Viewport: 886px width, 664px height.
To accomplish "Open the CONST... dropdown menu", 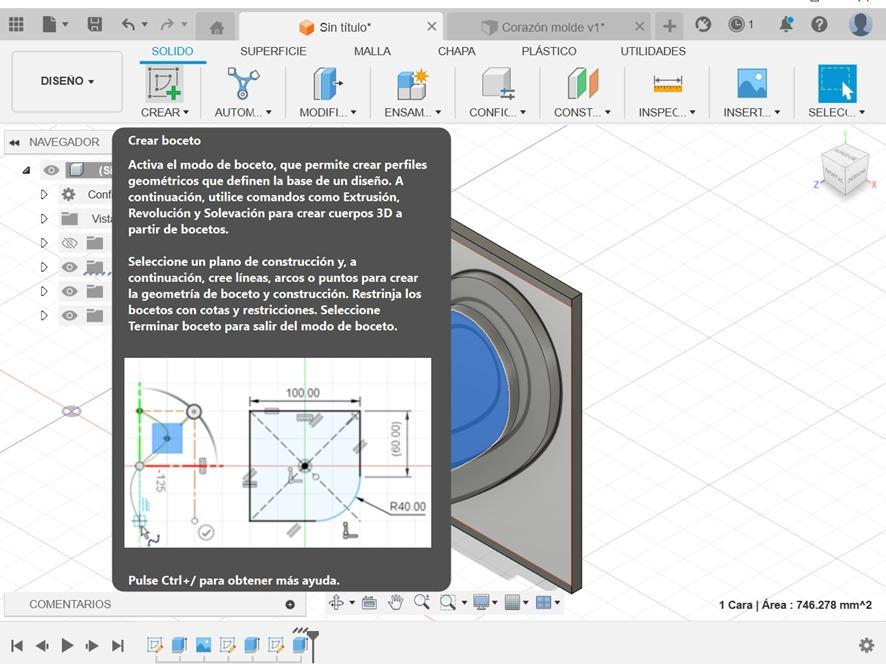I will click(x=583, y=112).
